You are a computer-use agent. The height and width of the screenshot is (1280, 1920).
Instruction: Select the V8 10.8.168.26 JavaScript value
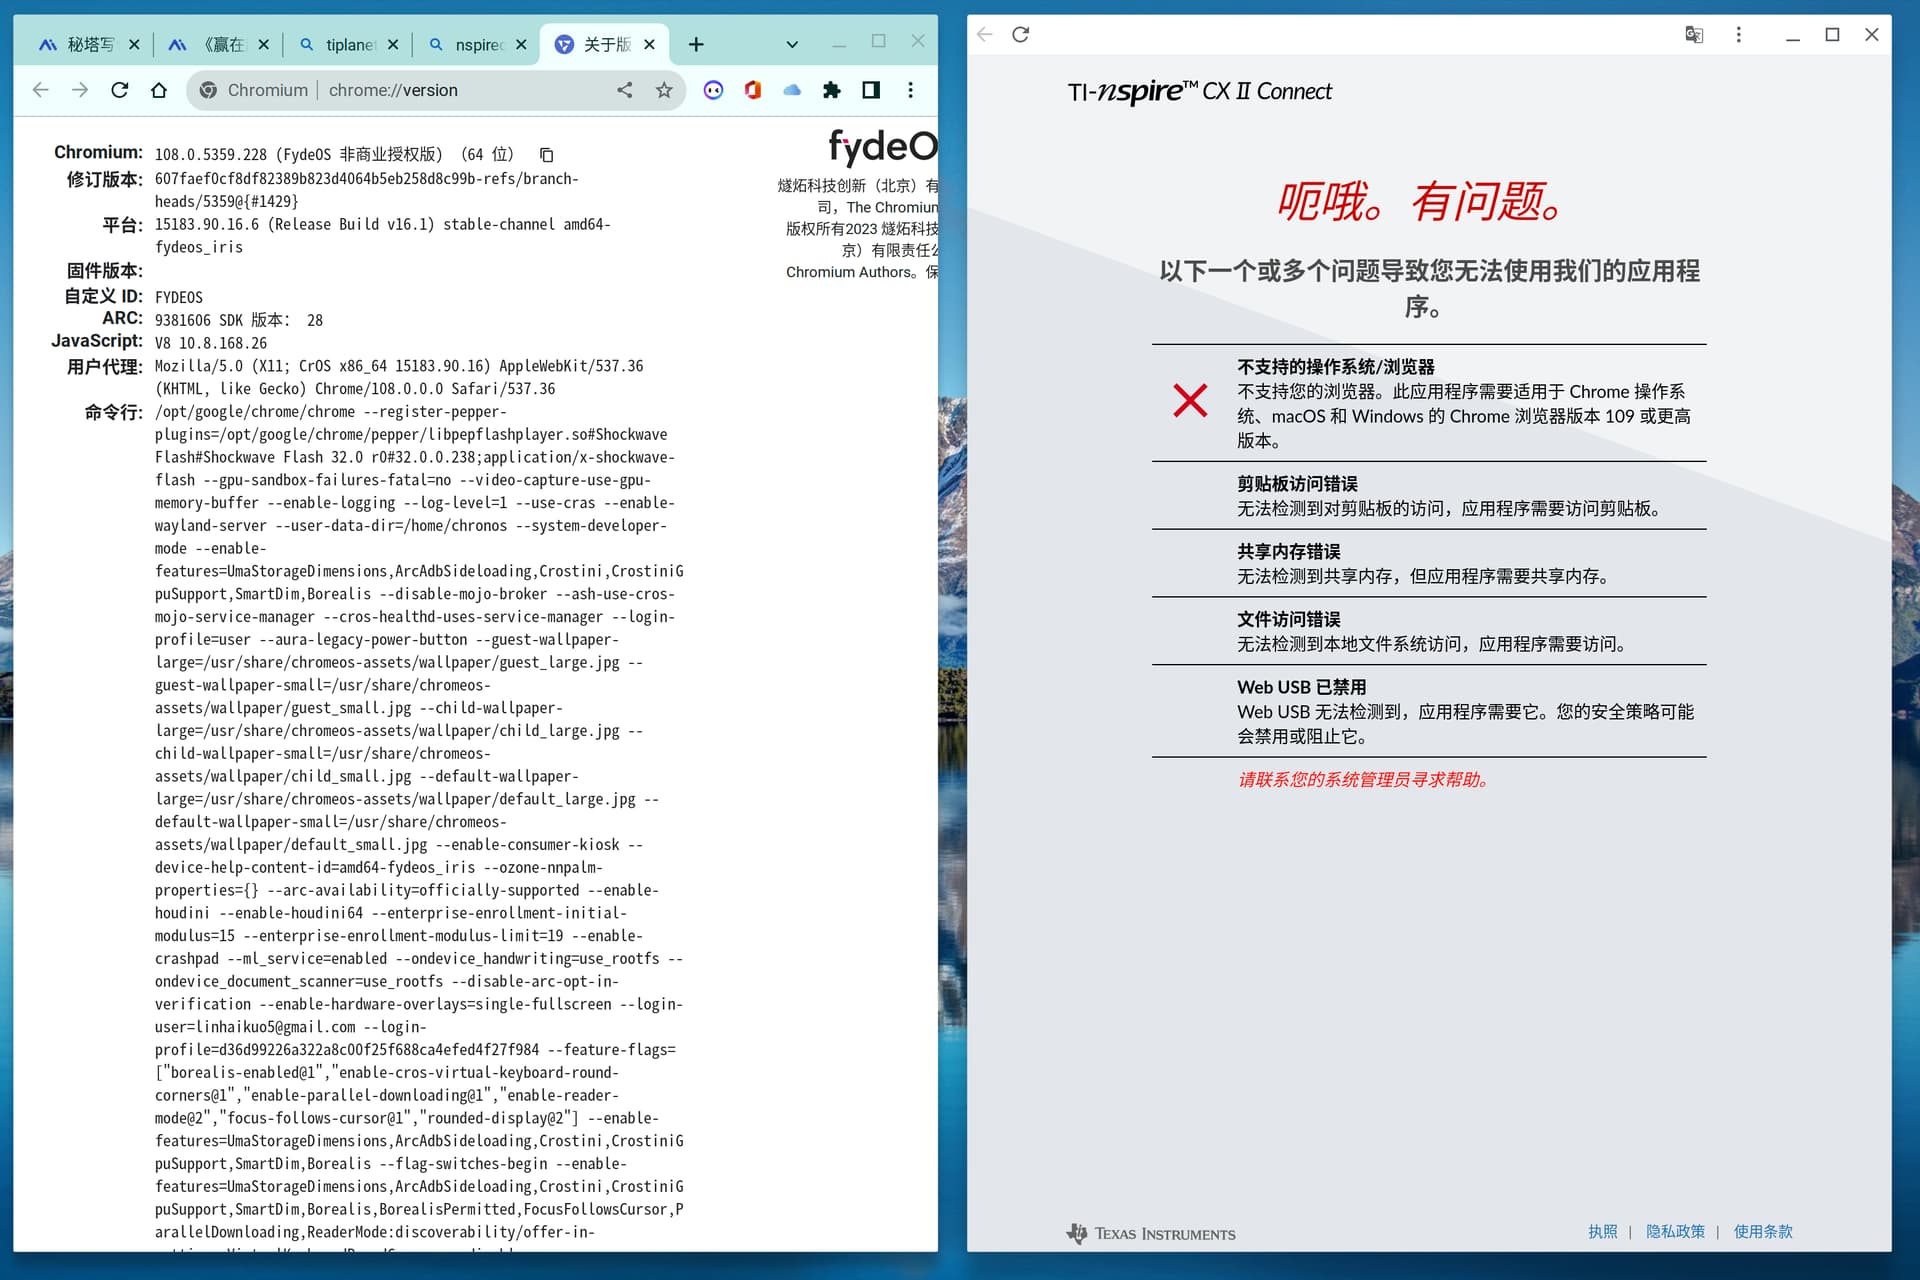coord(211,344)
